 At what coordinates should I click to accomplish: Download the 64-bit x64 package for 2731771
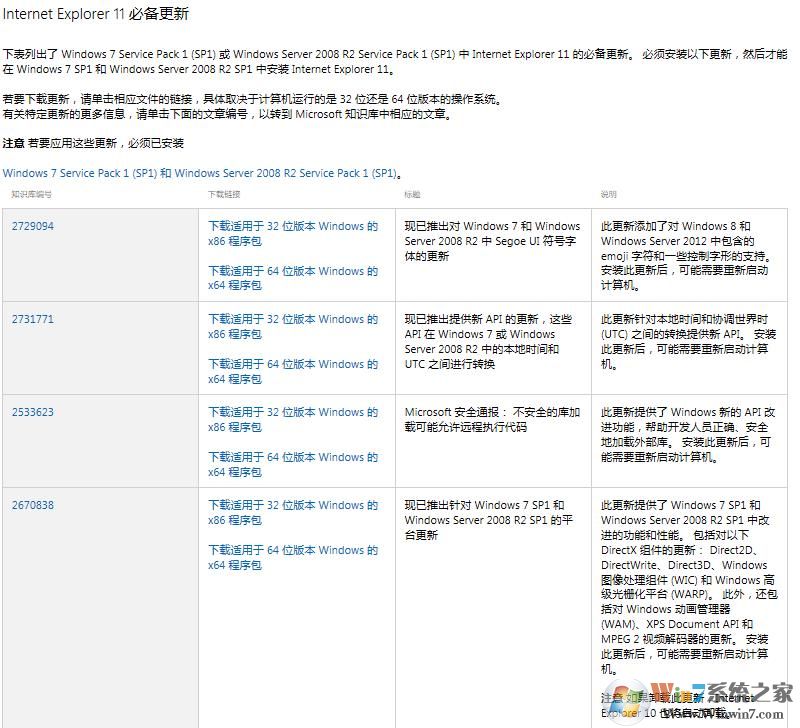tap(293, 371)
